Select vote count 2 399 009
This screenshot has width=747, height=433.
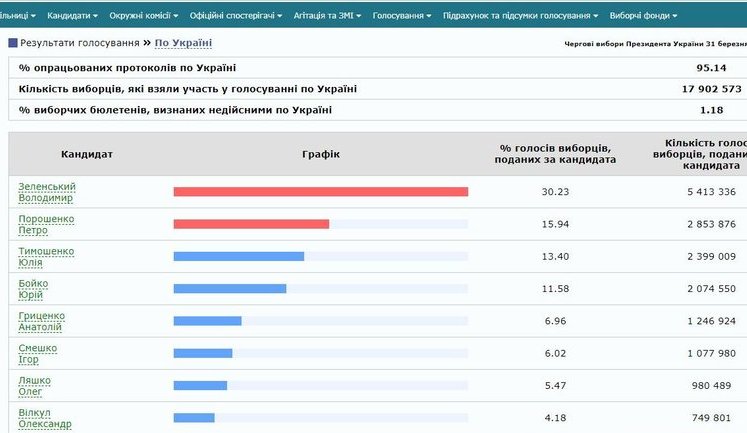click(x=711, y=256)
